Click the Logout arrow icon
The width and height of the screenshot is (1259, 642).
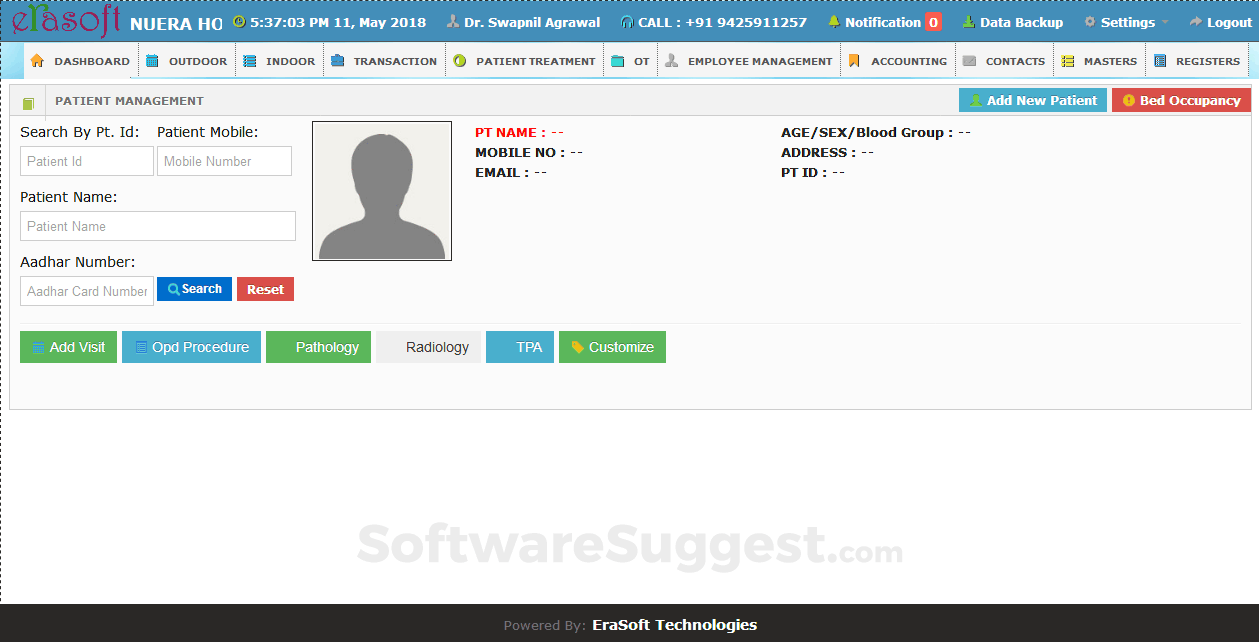click(1198, 21)
